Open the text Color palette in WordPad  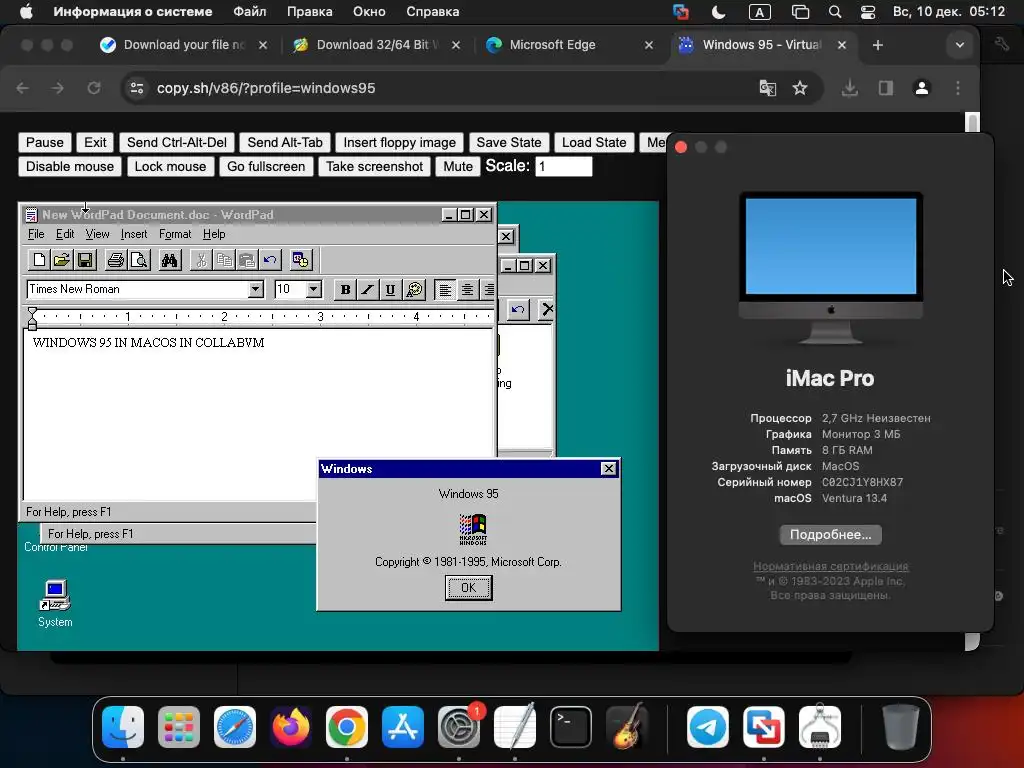[x=414, y=289]
